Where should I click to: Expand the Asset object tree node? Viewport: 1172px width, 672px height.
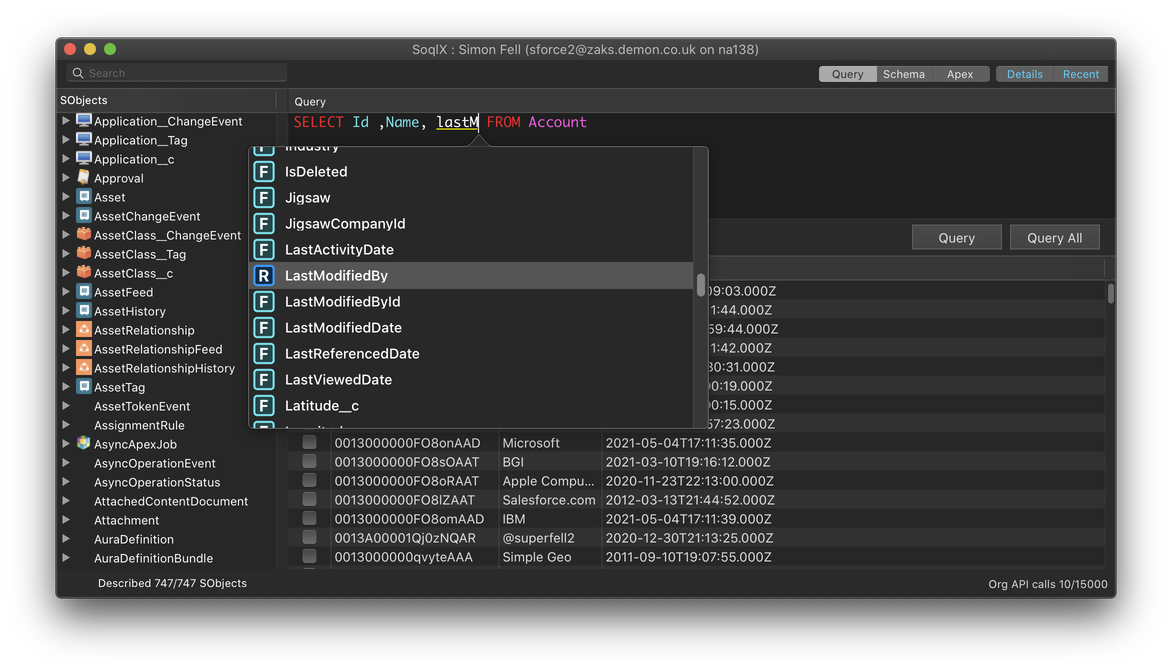click(x=66, y=197)
